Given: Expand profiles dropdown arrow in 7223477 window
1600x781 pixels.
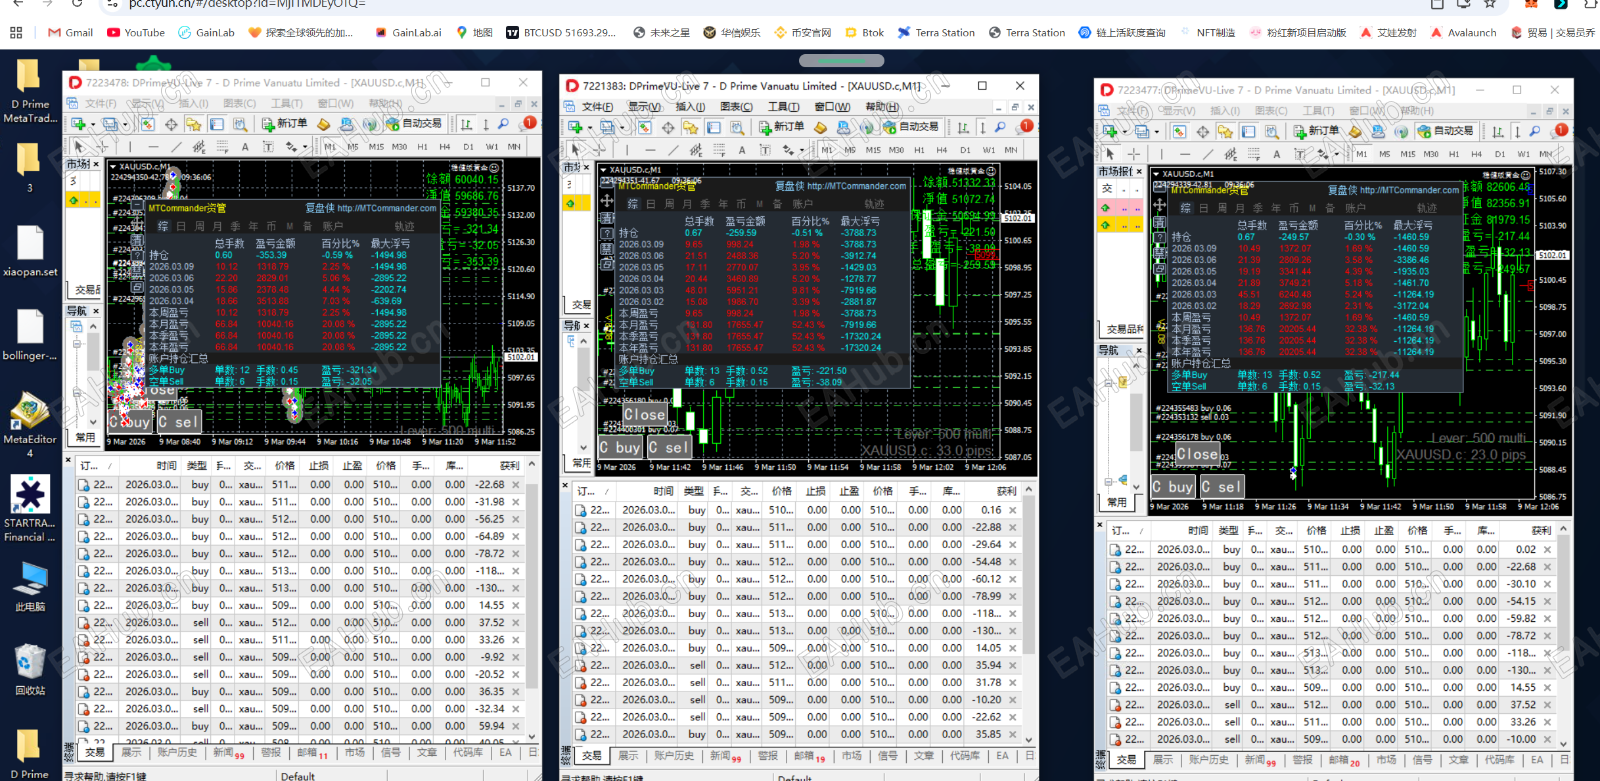Looking at the screenshot, I should click(x=1157, y=131).
